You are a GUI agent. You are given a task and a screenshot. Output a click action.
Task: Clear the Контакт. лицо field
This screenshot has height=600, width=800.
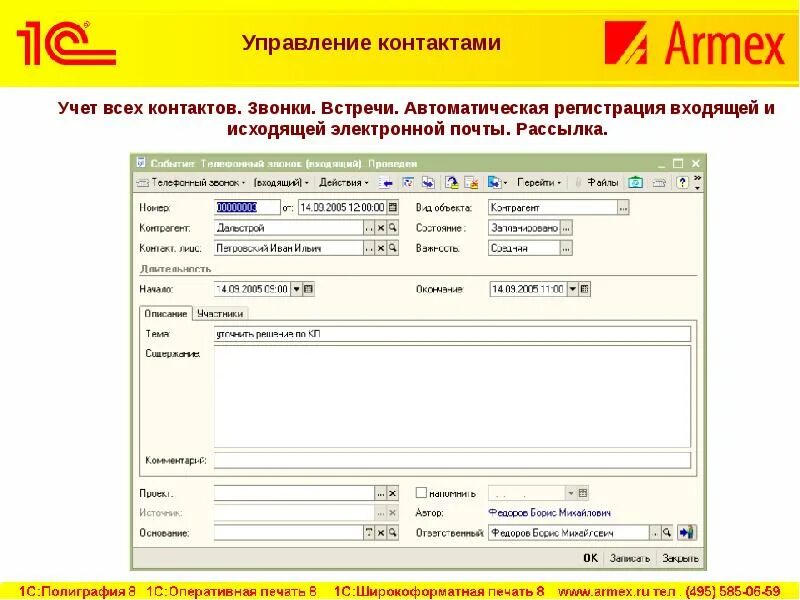point(381,248)
